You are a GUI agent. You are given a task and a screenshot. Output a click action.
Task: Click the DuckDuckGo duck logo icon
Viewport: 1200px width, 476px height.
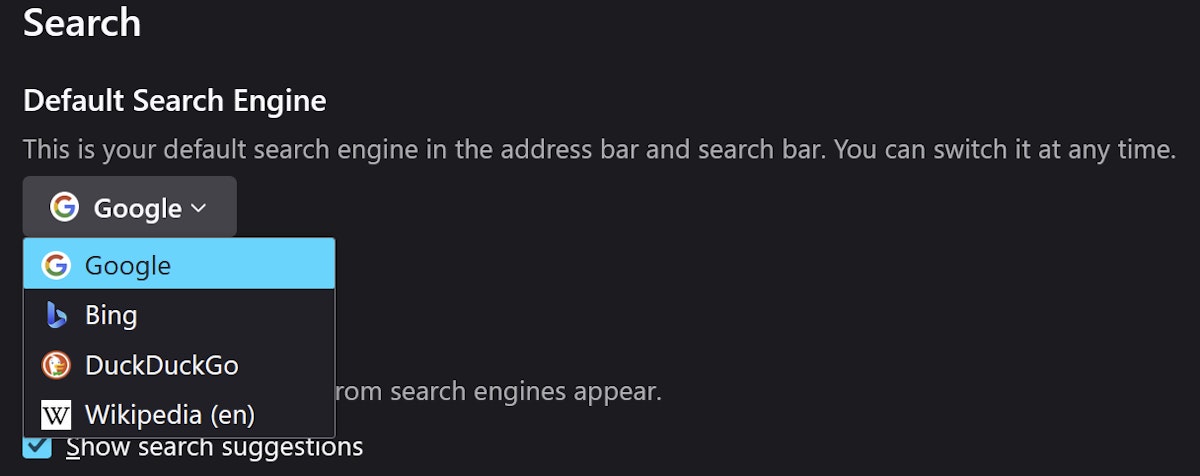pos(56,365)
